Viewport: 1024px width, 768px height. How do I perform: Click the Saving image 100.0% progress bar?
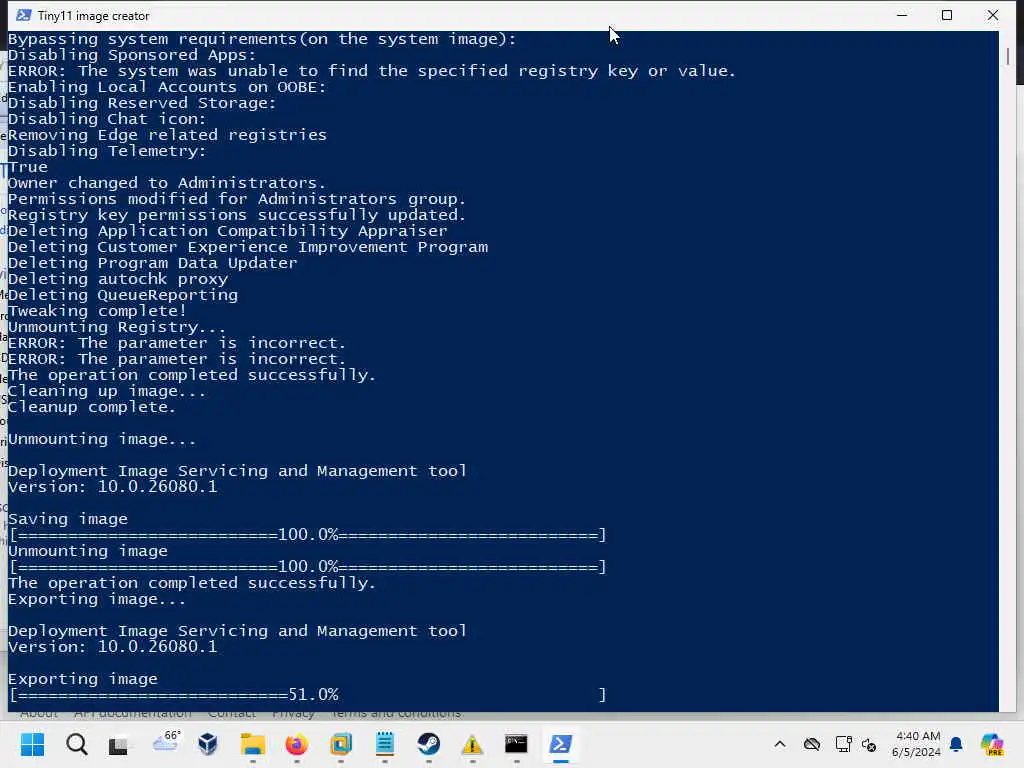pyautogui.click(x=308, y=535)
